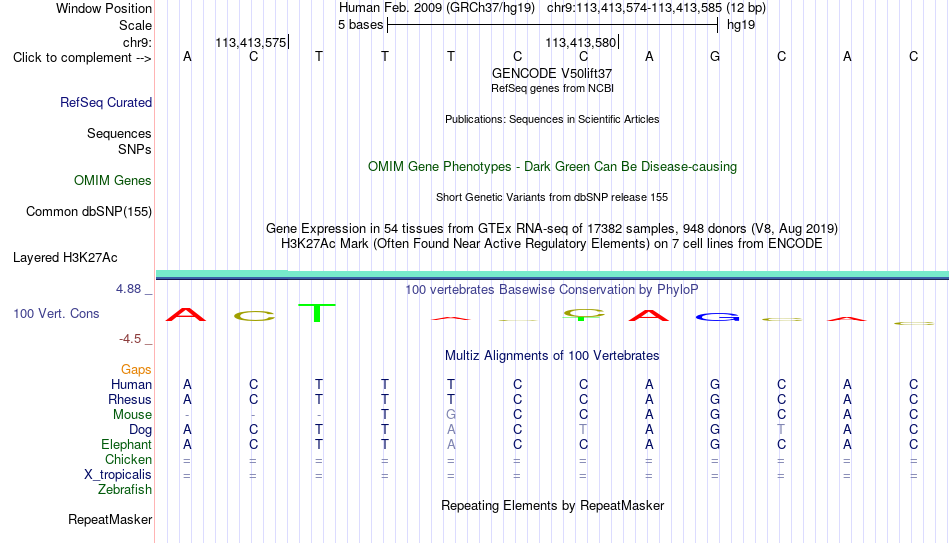Open the 100 Vert. Cons track label
Screen dimensions: 950x543
[56, 313]
